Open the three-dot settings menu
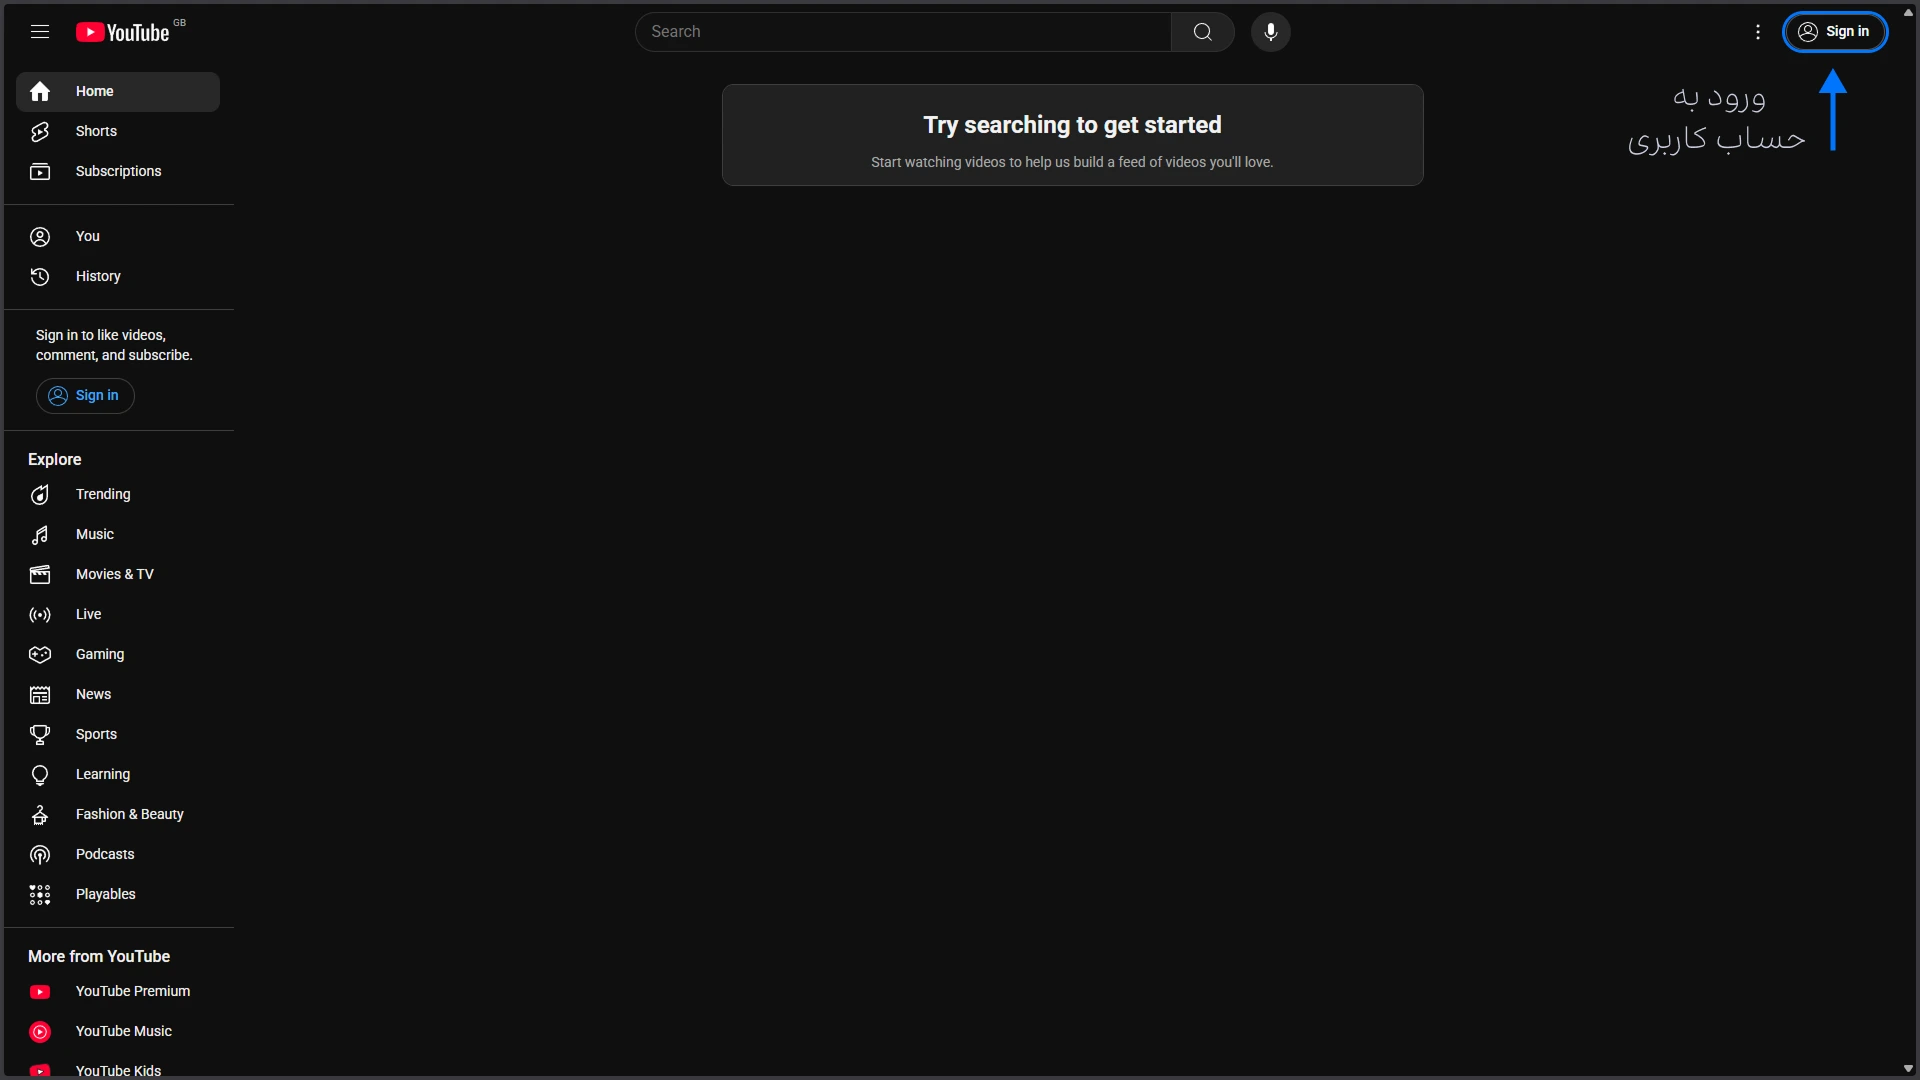The image size is (1920, 1080). click(1757, 32)
